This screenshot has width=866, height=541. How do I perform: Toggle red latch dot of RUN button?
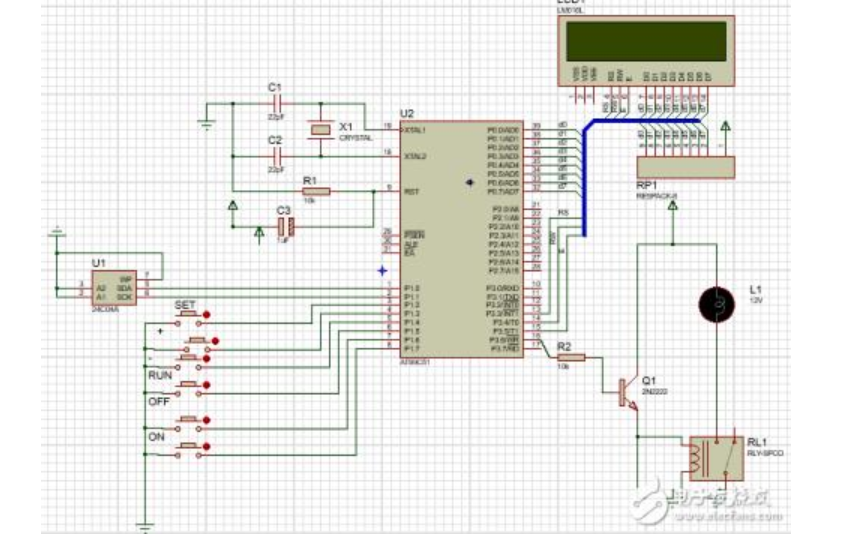(207, 385)
